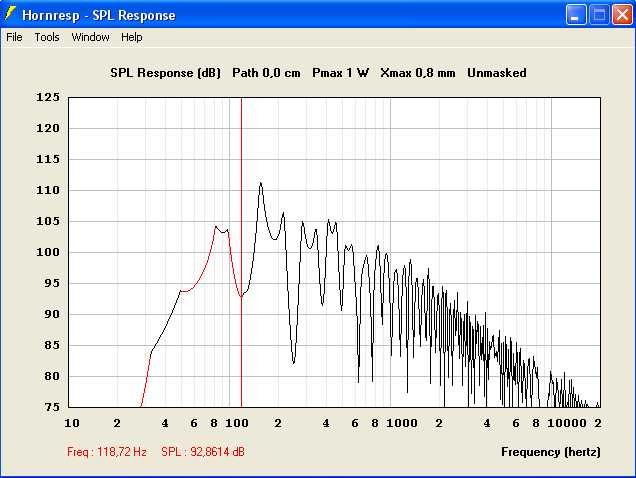
Task: Minimize the Hornresp SPL Response window
Action: [x=576, y=15]
